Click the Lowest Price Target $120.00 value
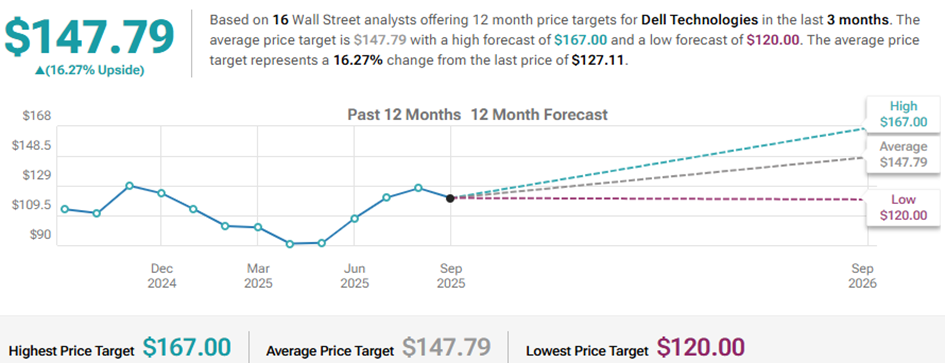 701,348
